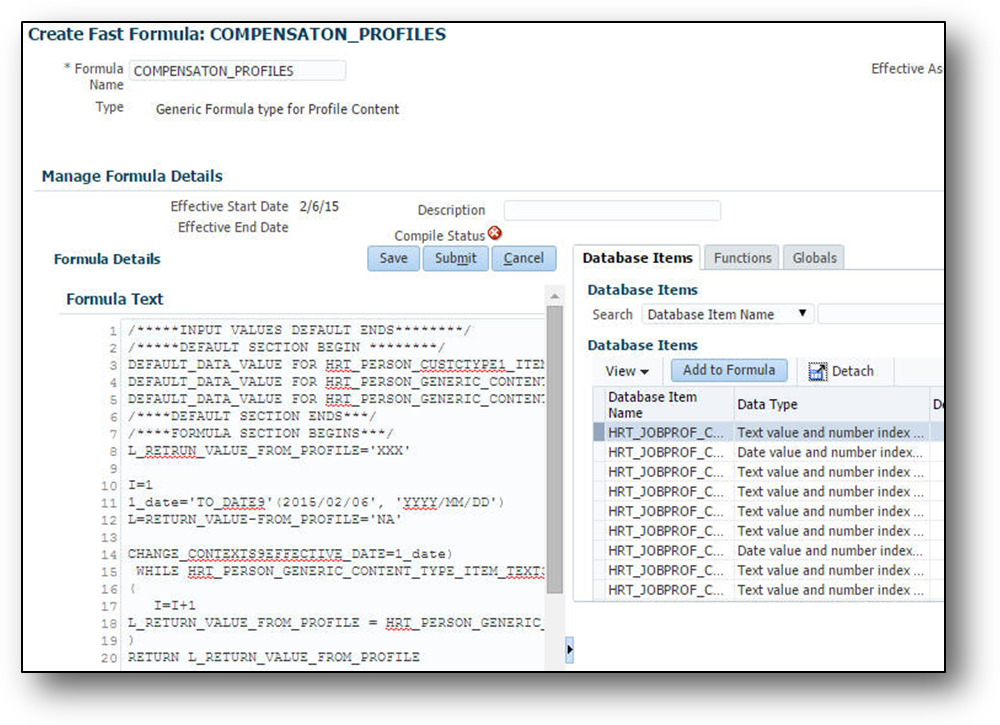
Task: Click the Compile Status error icon
Action: 494,233
